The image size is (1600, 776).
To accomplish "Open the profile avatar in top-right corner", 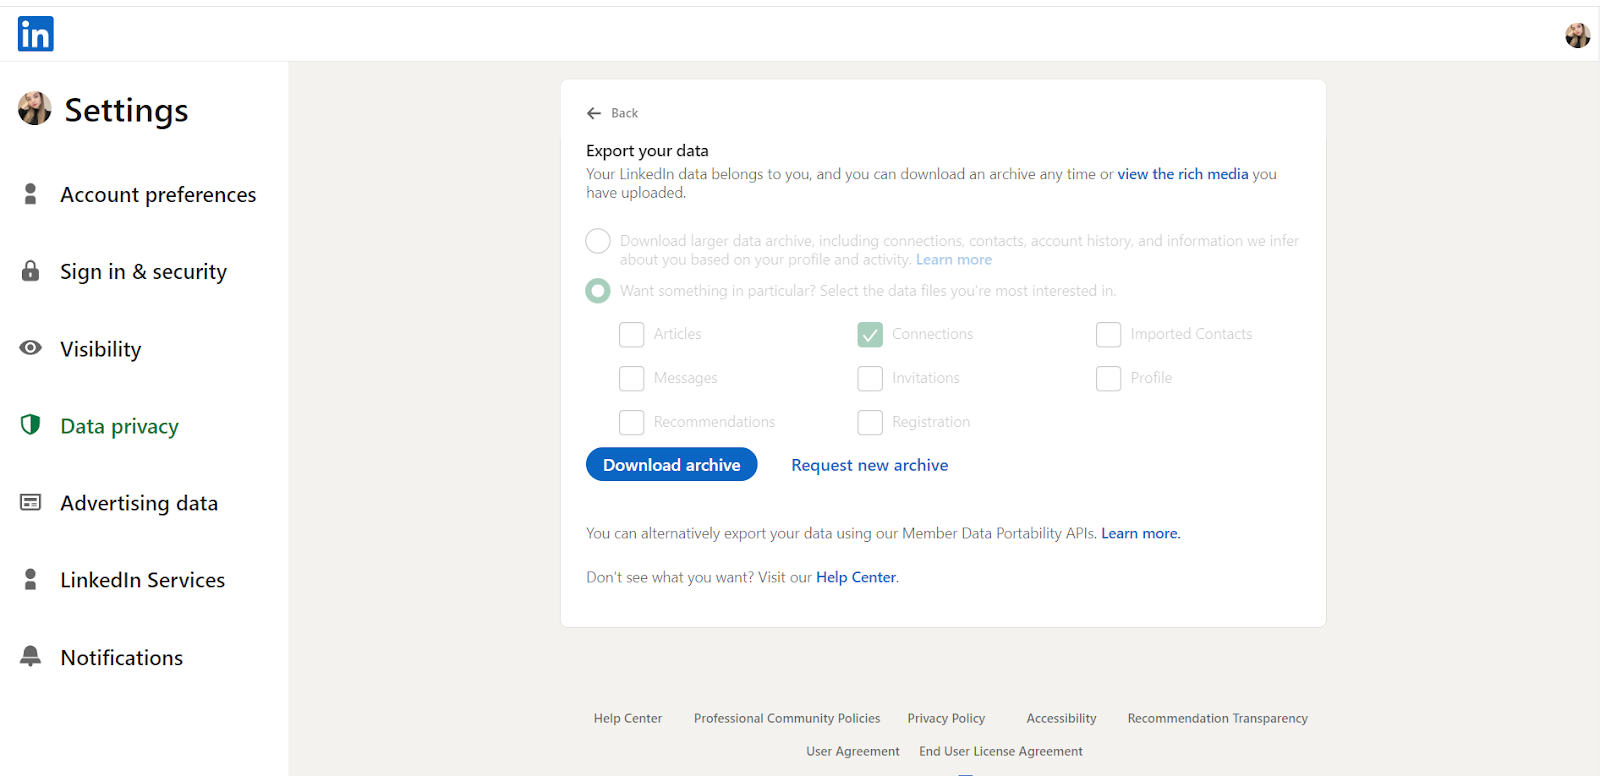I will click(x=1577, y=35).
